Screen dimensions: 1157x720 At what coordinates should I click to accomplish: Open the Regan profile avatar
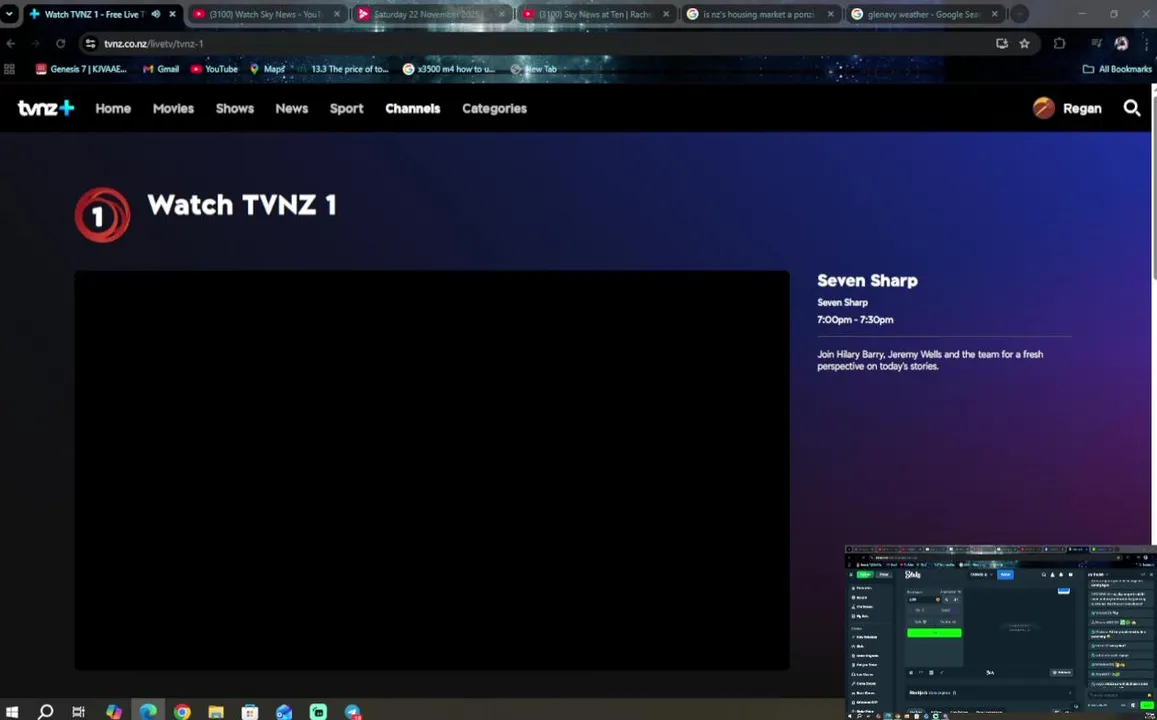point(1043,108)
